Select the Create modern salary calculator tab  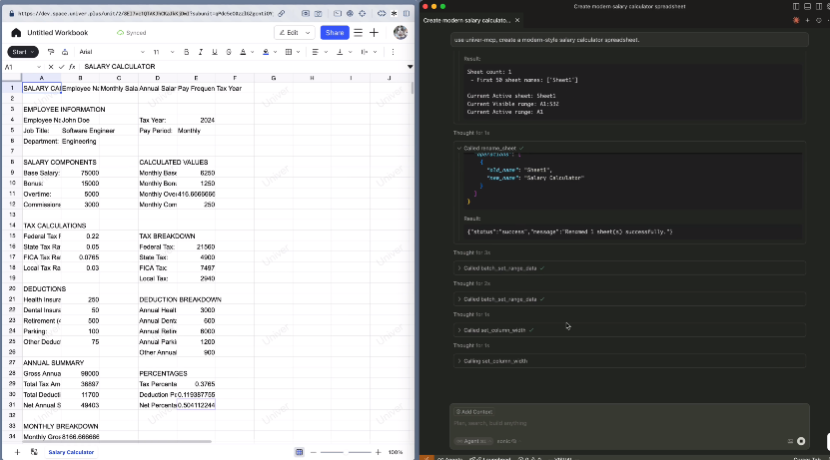[466, 20]
